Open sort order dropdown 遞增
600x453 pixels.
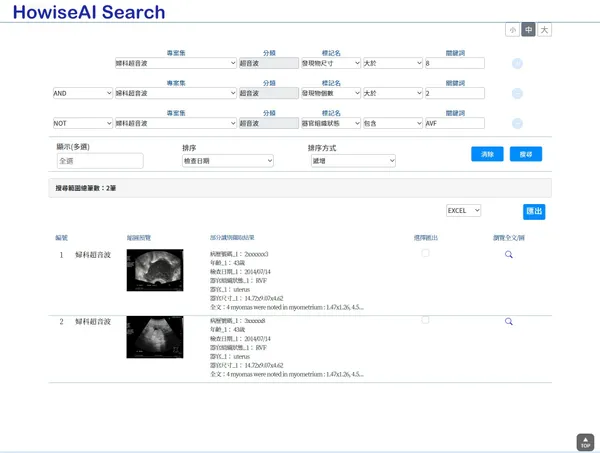point(353,161)
